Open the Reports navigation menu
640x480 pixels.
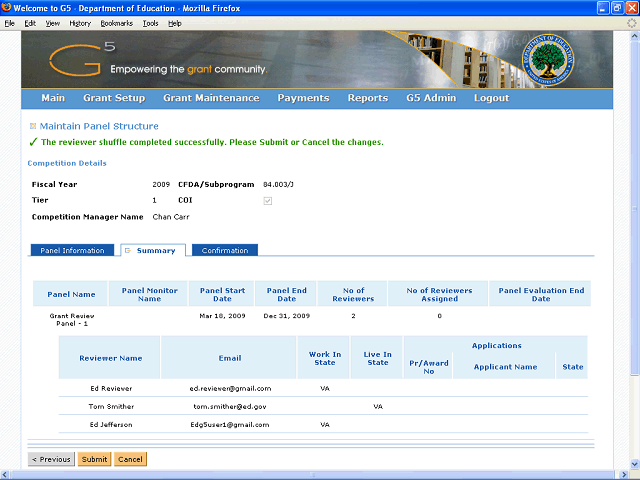pyautogui.click(x=367, y=98)
